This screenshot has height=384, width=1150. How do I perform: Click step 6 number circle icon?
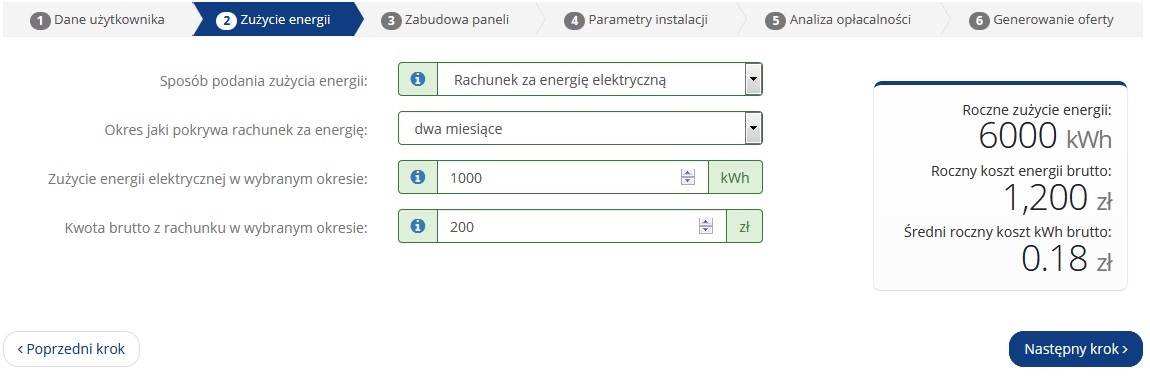[979, 21]
